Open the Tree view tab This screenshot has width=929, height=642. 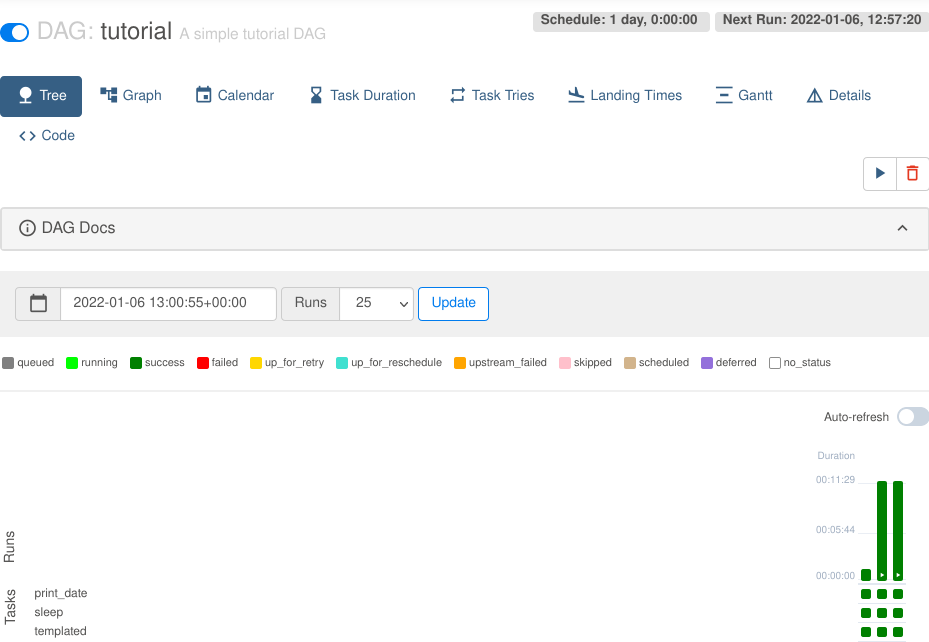[x=41, y=96]
